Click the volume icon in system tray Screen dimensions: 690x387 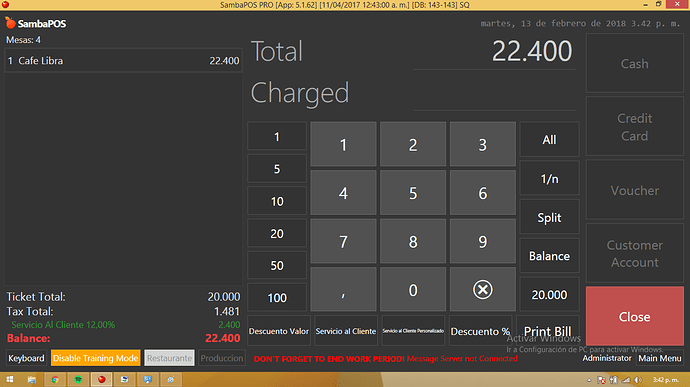tap(638, 380)
